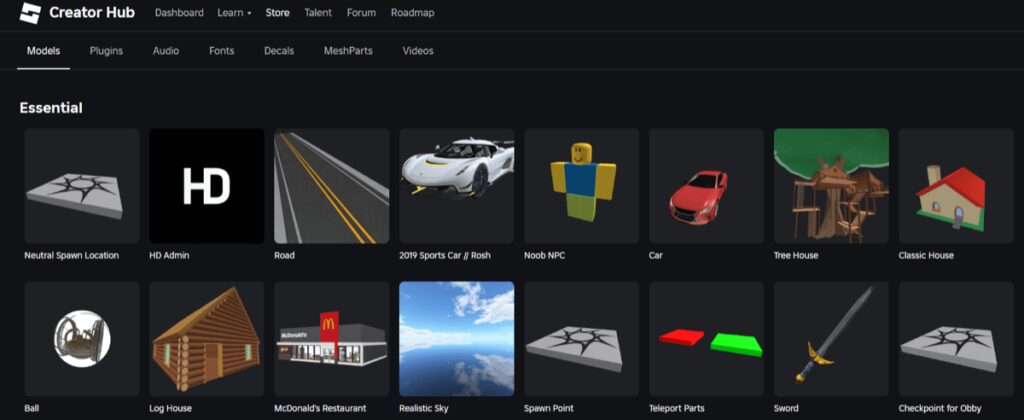Click the "Road" item title
Viewport: 1024px width, 420px height.
285,255
